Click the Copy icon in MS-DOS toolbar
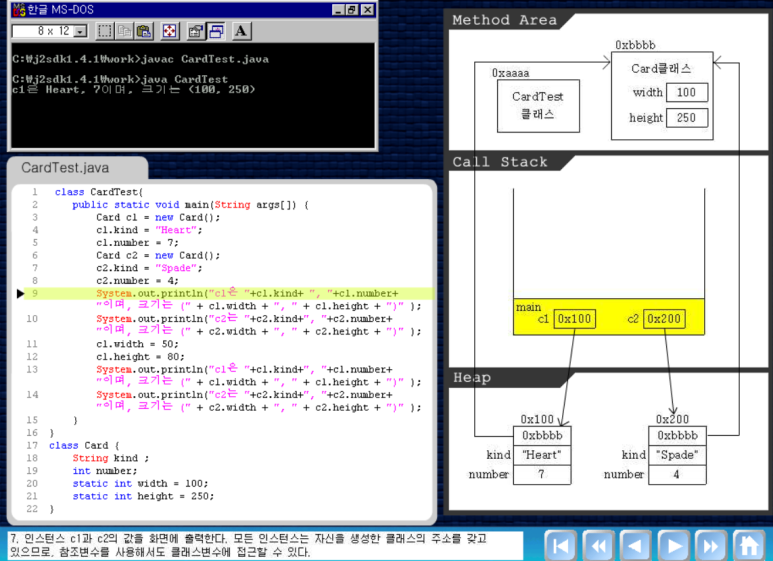This screenshot has width=773, height=561. click(124, 31)
